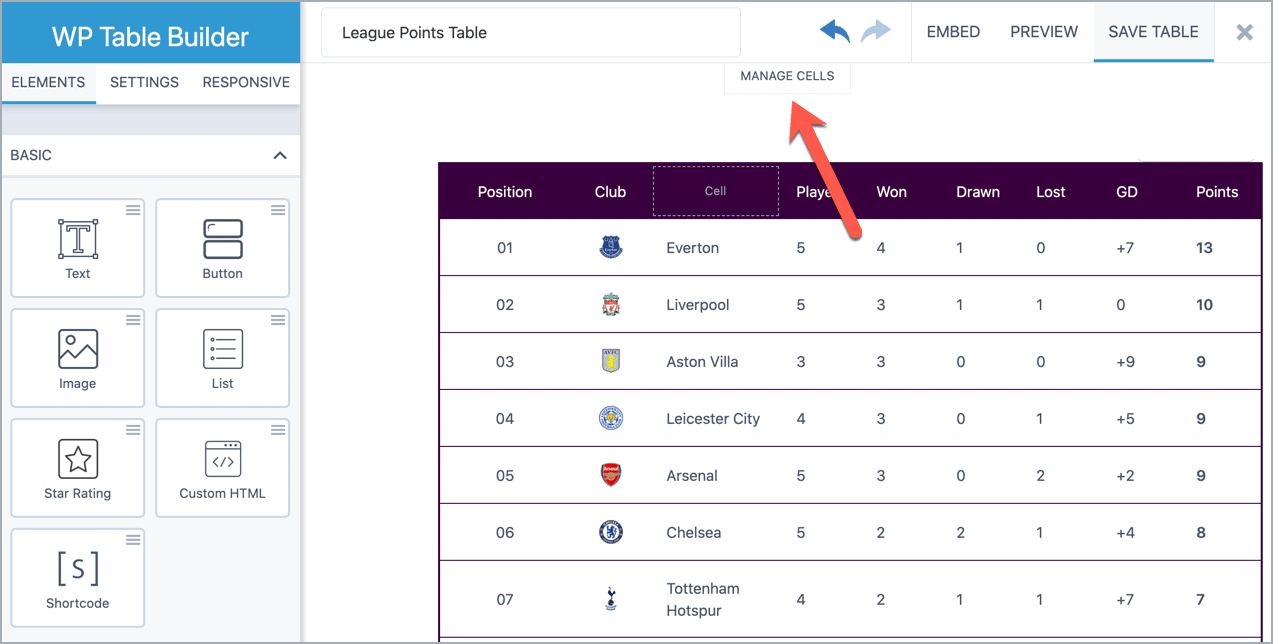Click the undo arrow icon
The height and width of the screenshot is (644, 1273).
click(834, 32)
